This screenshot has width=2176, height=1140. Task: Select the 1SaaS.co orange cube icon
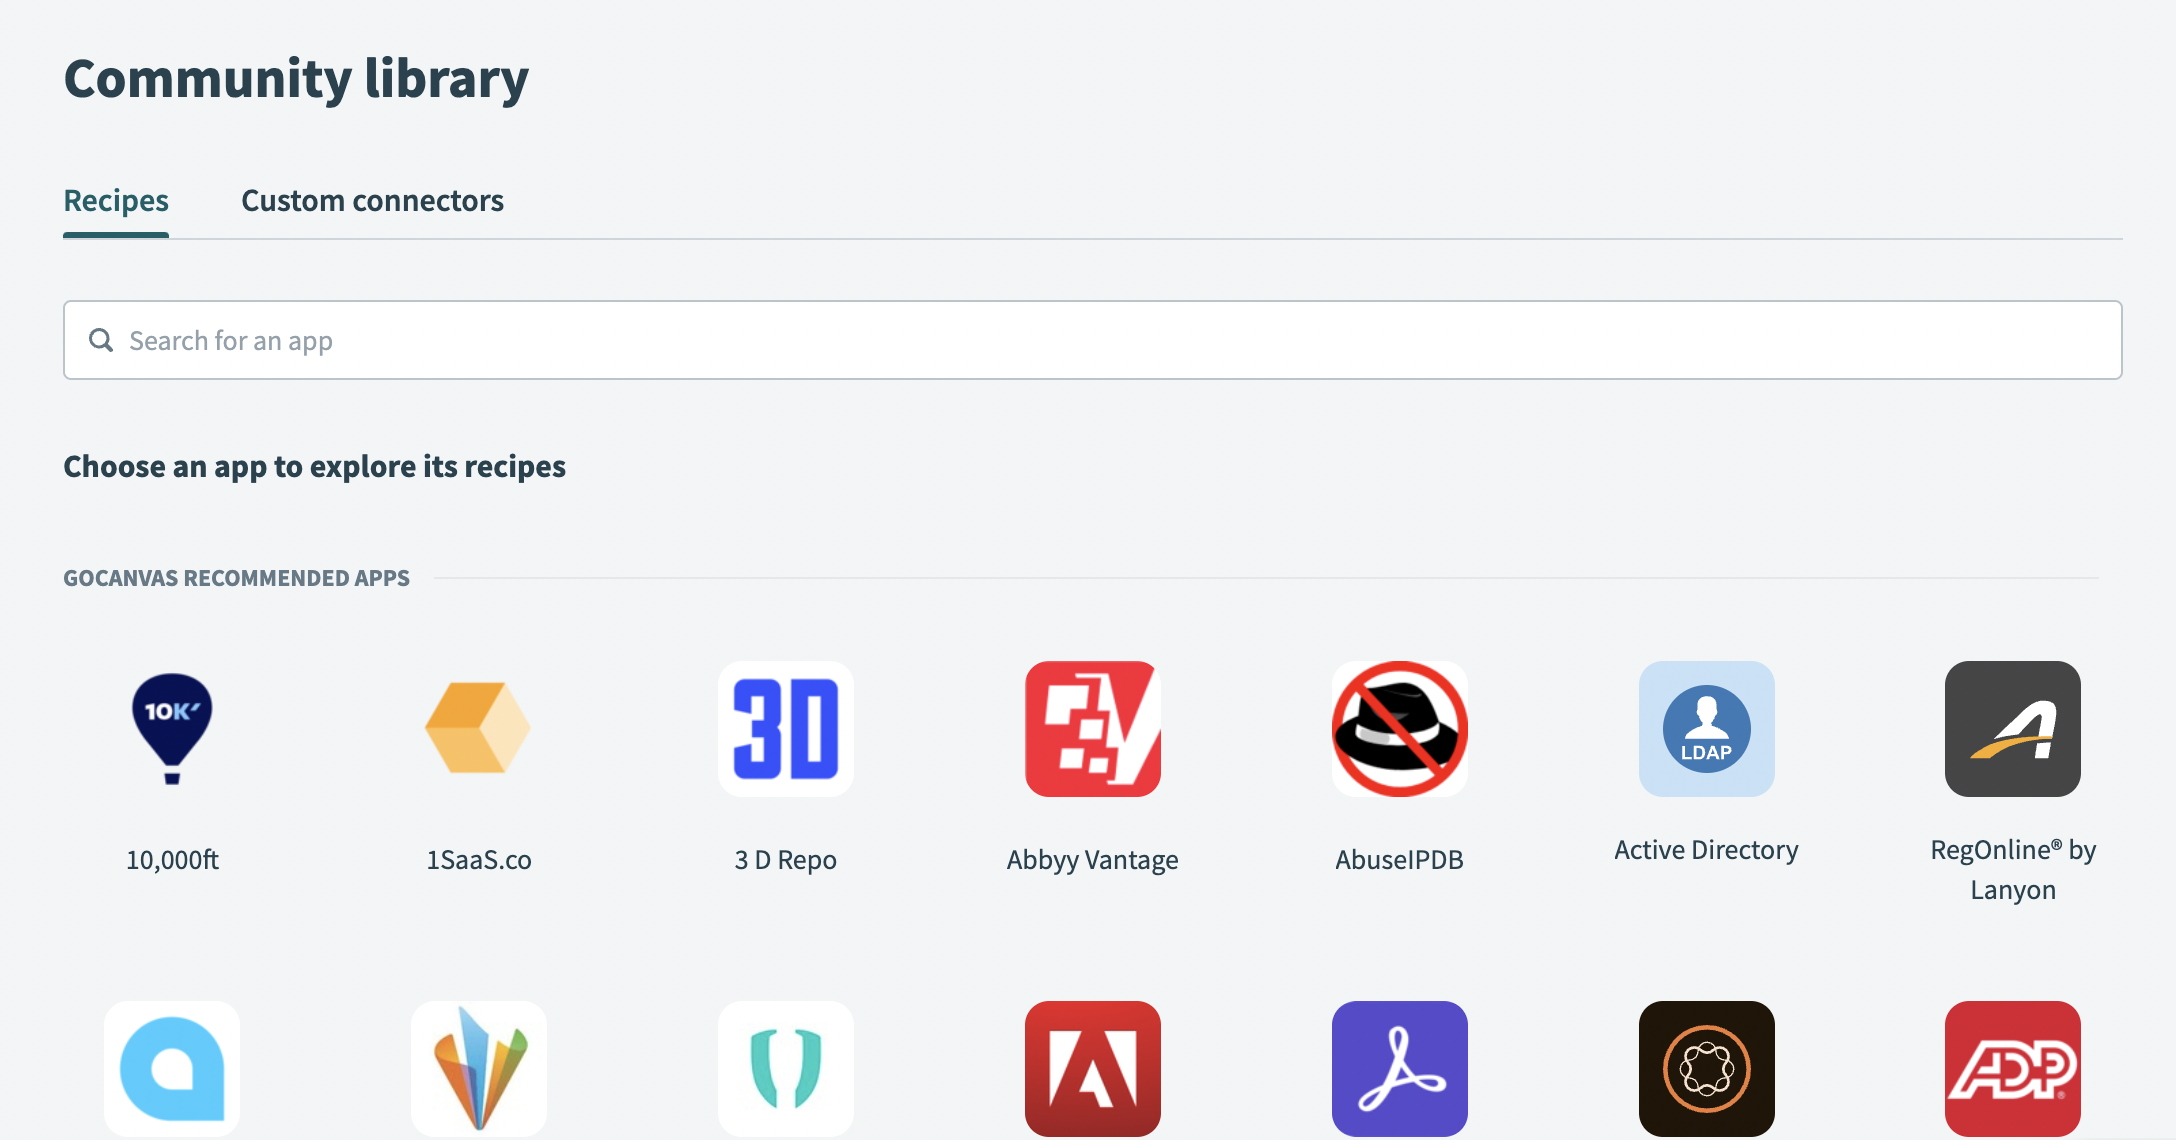pos(479,729)
